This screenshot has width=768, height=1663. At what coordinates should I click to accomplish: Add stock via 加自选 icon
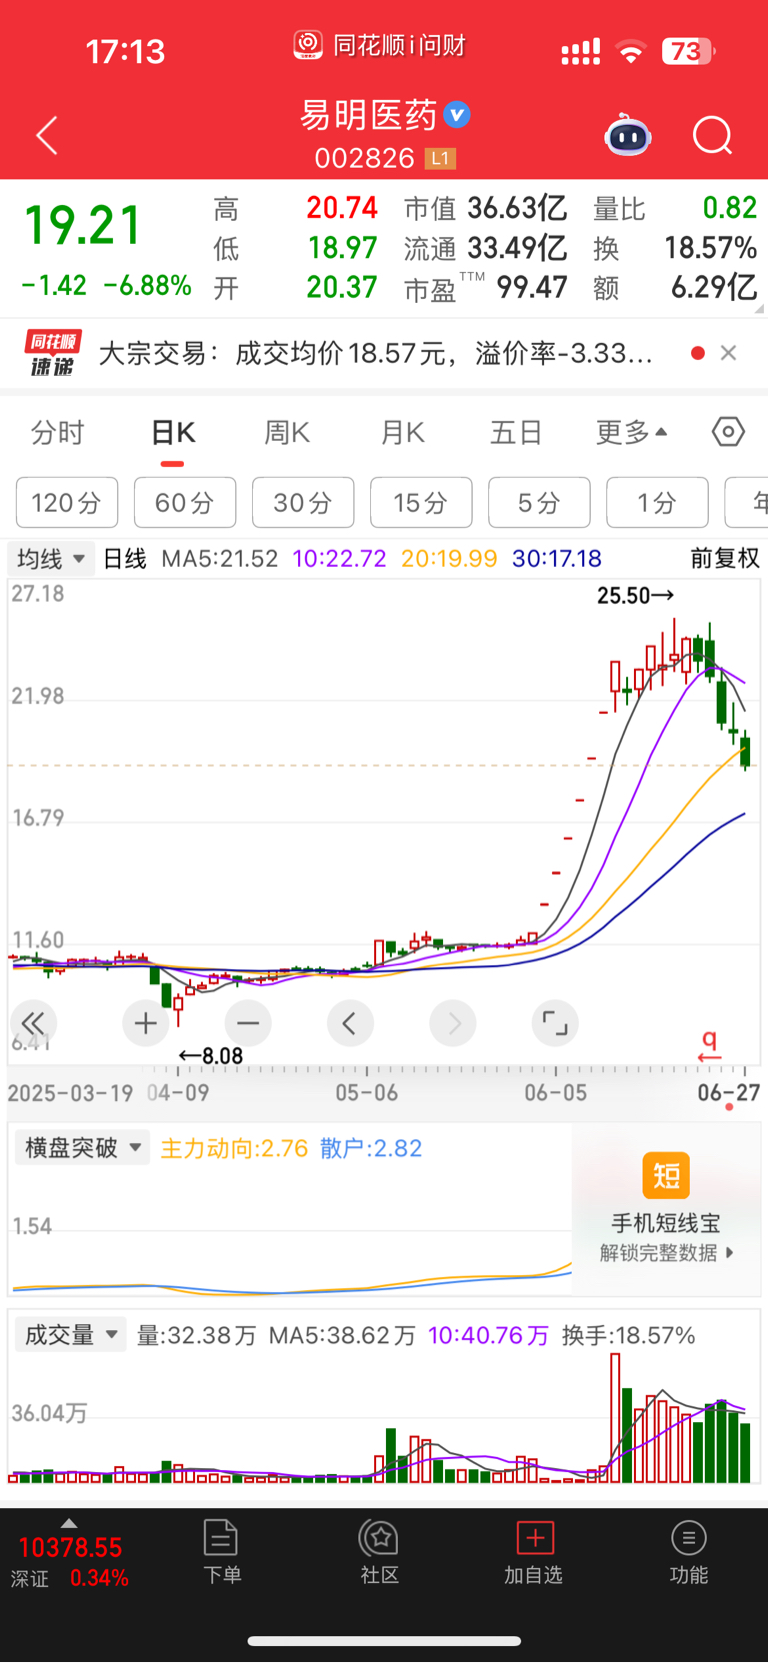[x=534, y=1551]
